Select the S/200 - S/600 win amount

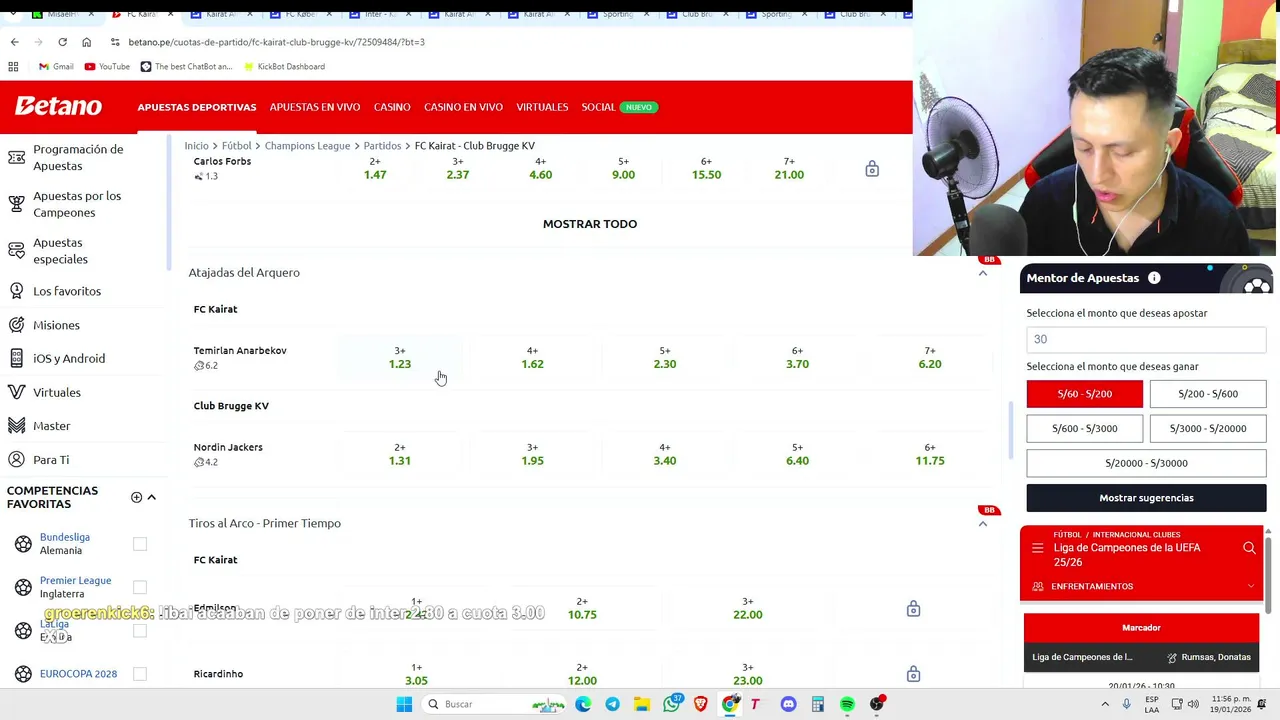[x=1208, y=394]
